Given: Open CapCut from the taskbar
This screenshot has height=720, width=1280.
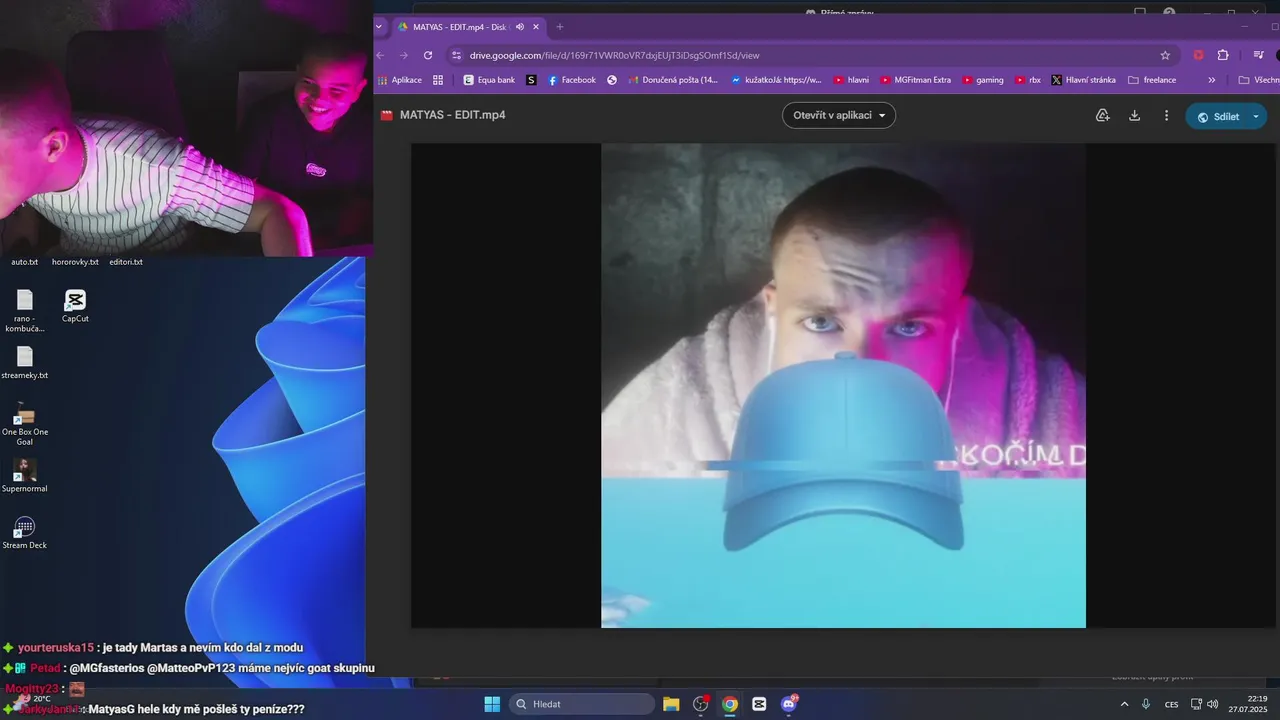Looking at the screenshot, I should click(759, 704).
